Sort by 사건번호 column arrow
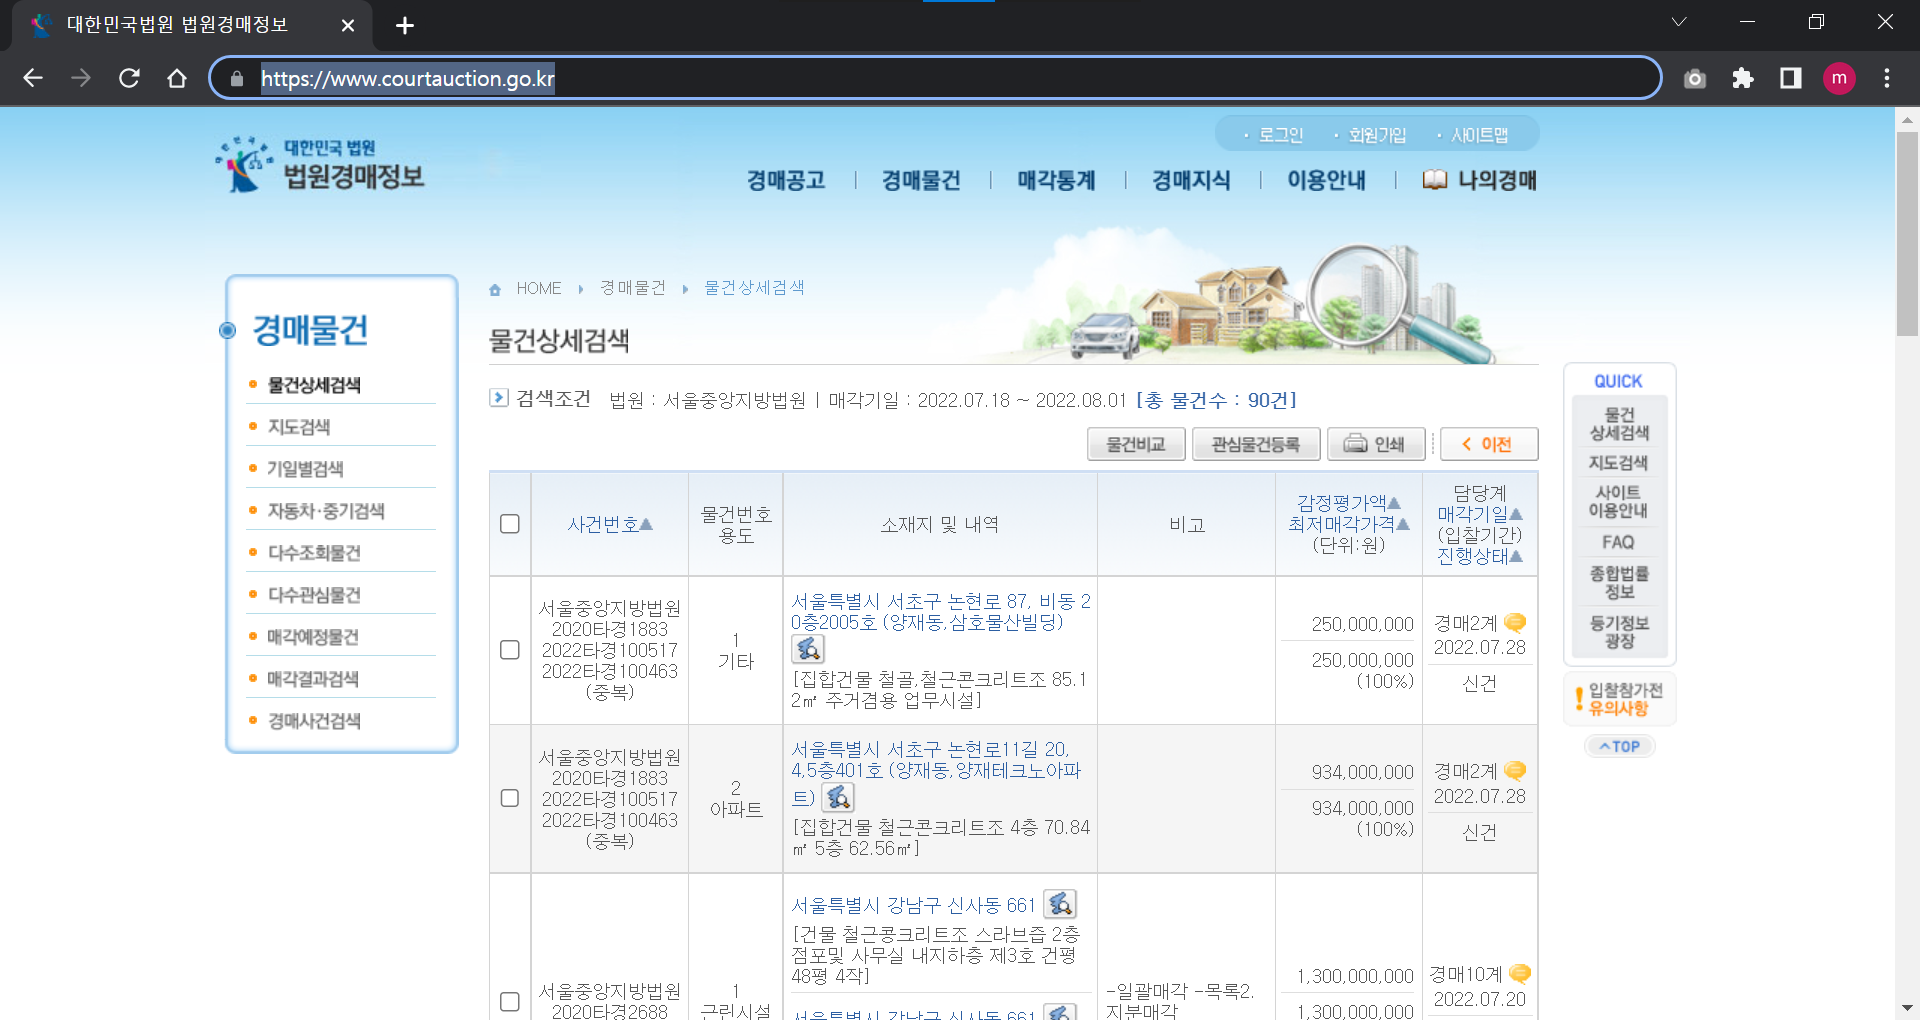This screenshot has height=1020, width=1920. [x=646, y=524]
